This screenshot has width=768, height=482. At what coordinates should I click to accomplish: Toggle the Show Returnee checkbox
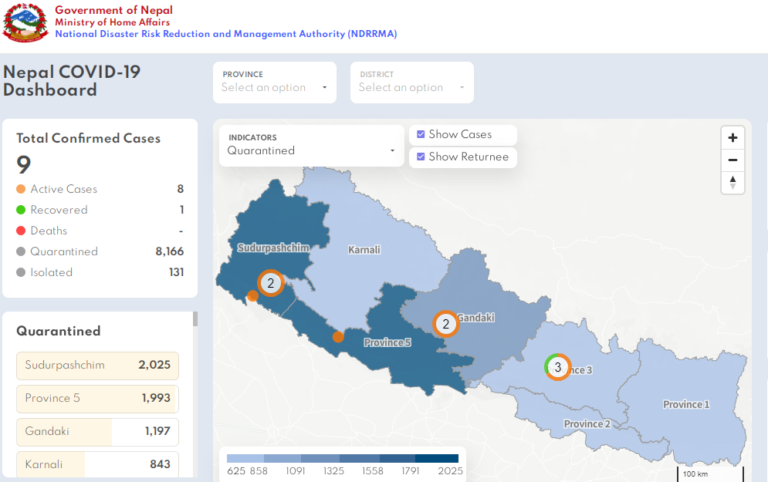point(421,157)
